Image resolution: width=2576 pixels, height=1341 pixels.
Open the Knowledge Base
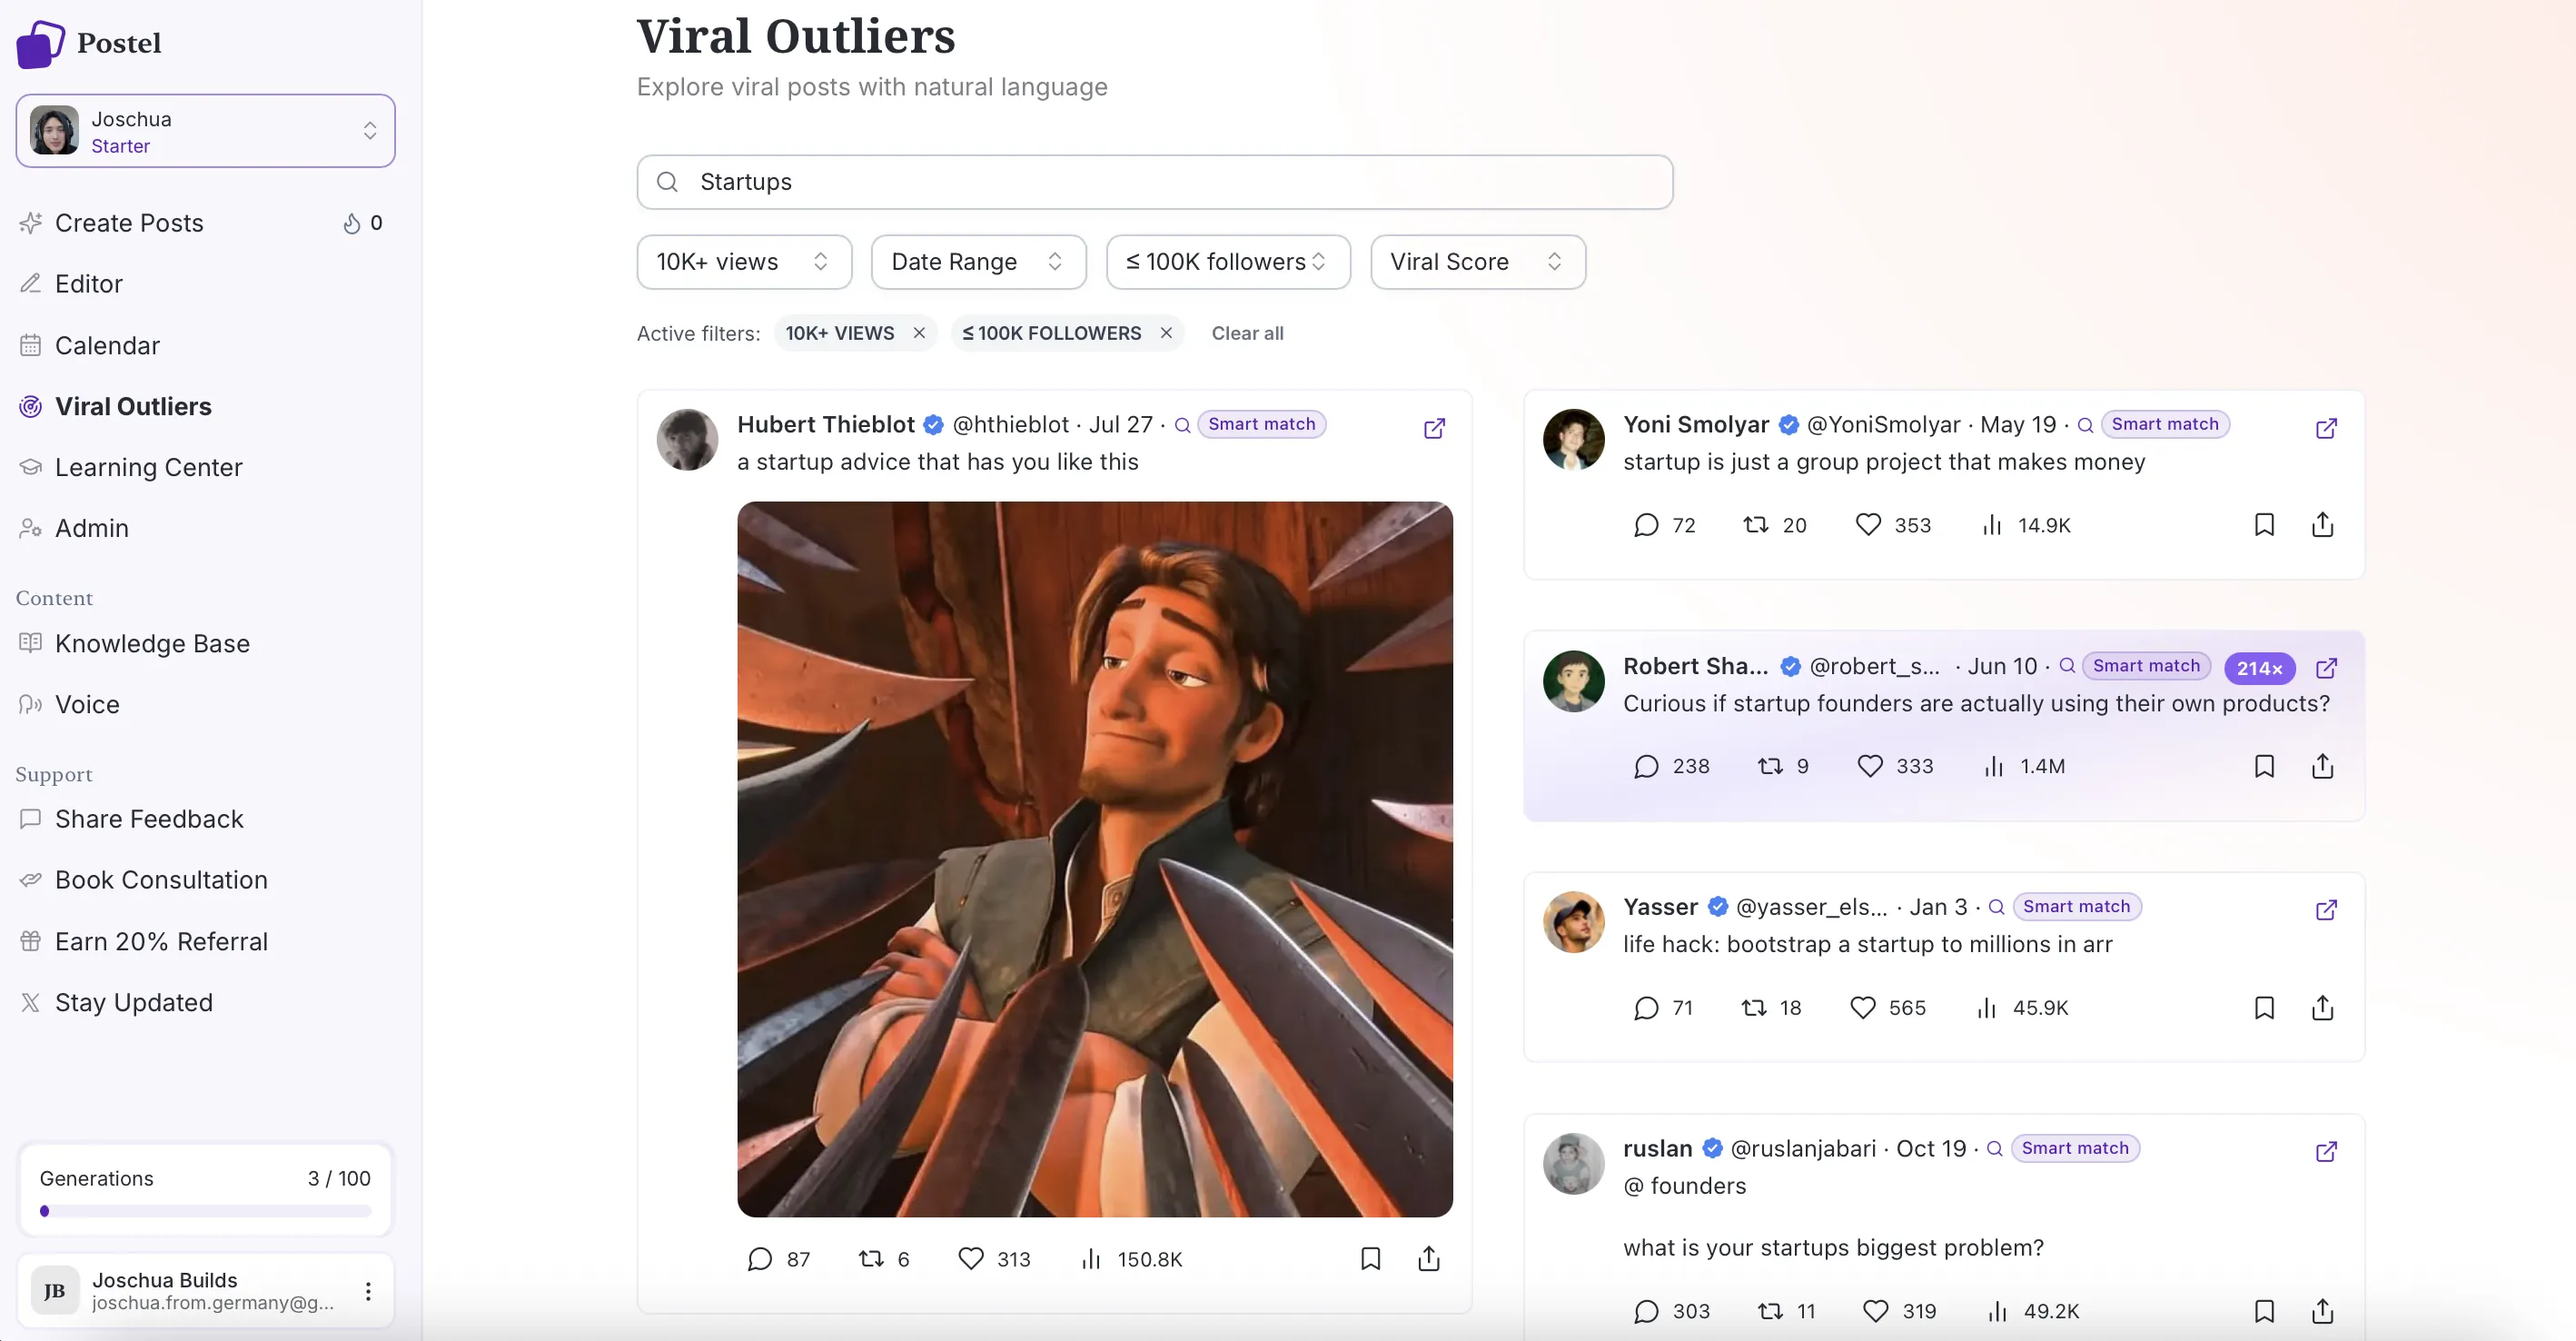click(x=152, y=643)
